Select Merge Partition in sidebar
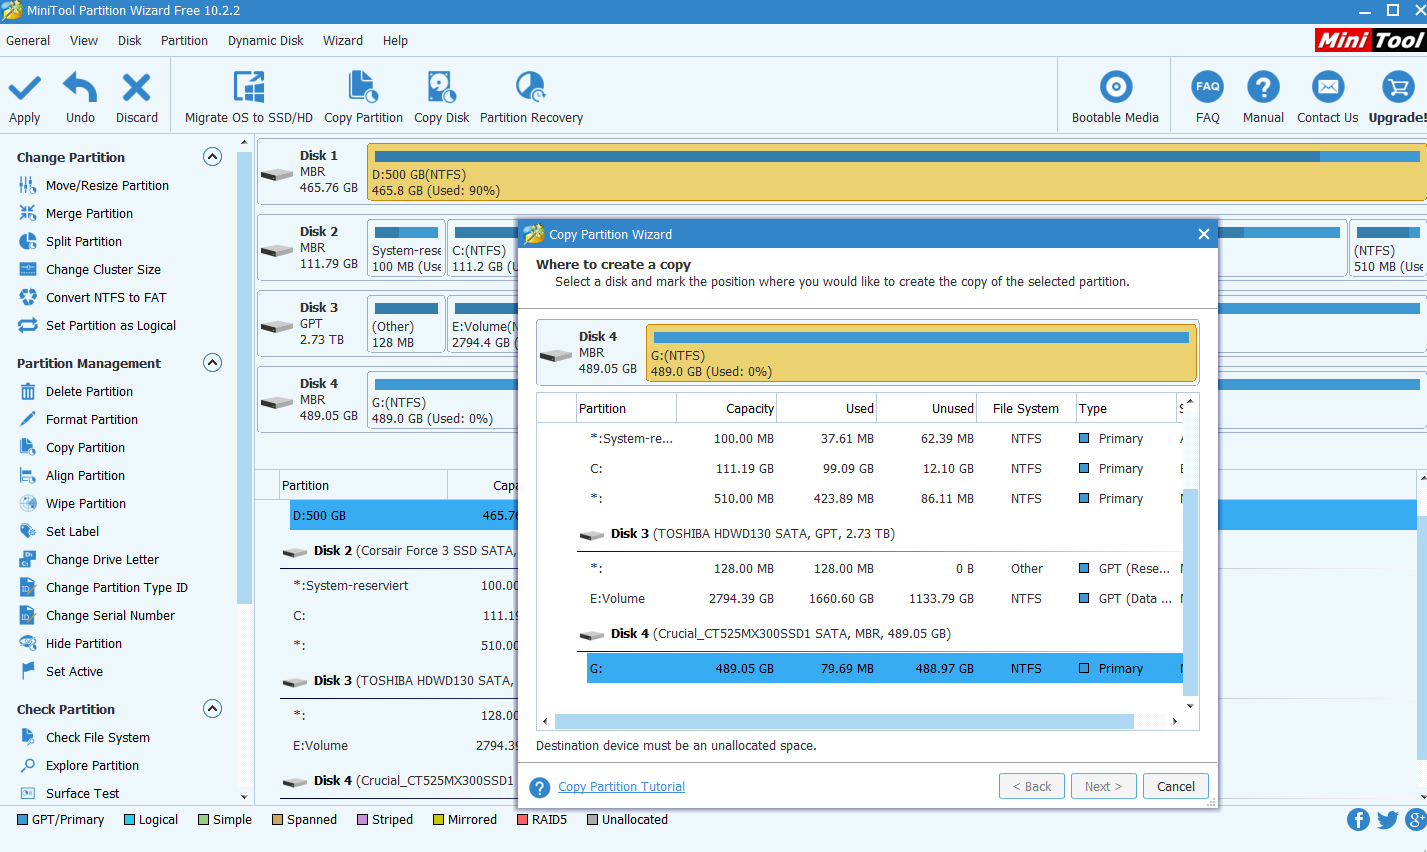This screenshot has width=1427, height=852. coord(89,214)
